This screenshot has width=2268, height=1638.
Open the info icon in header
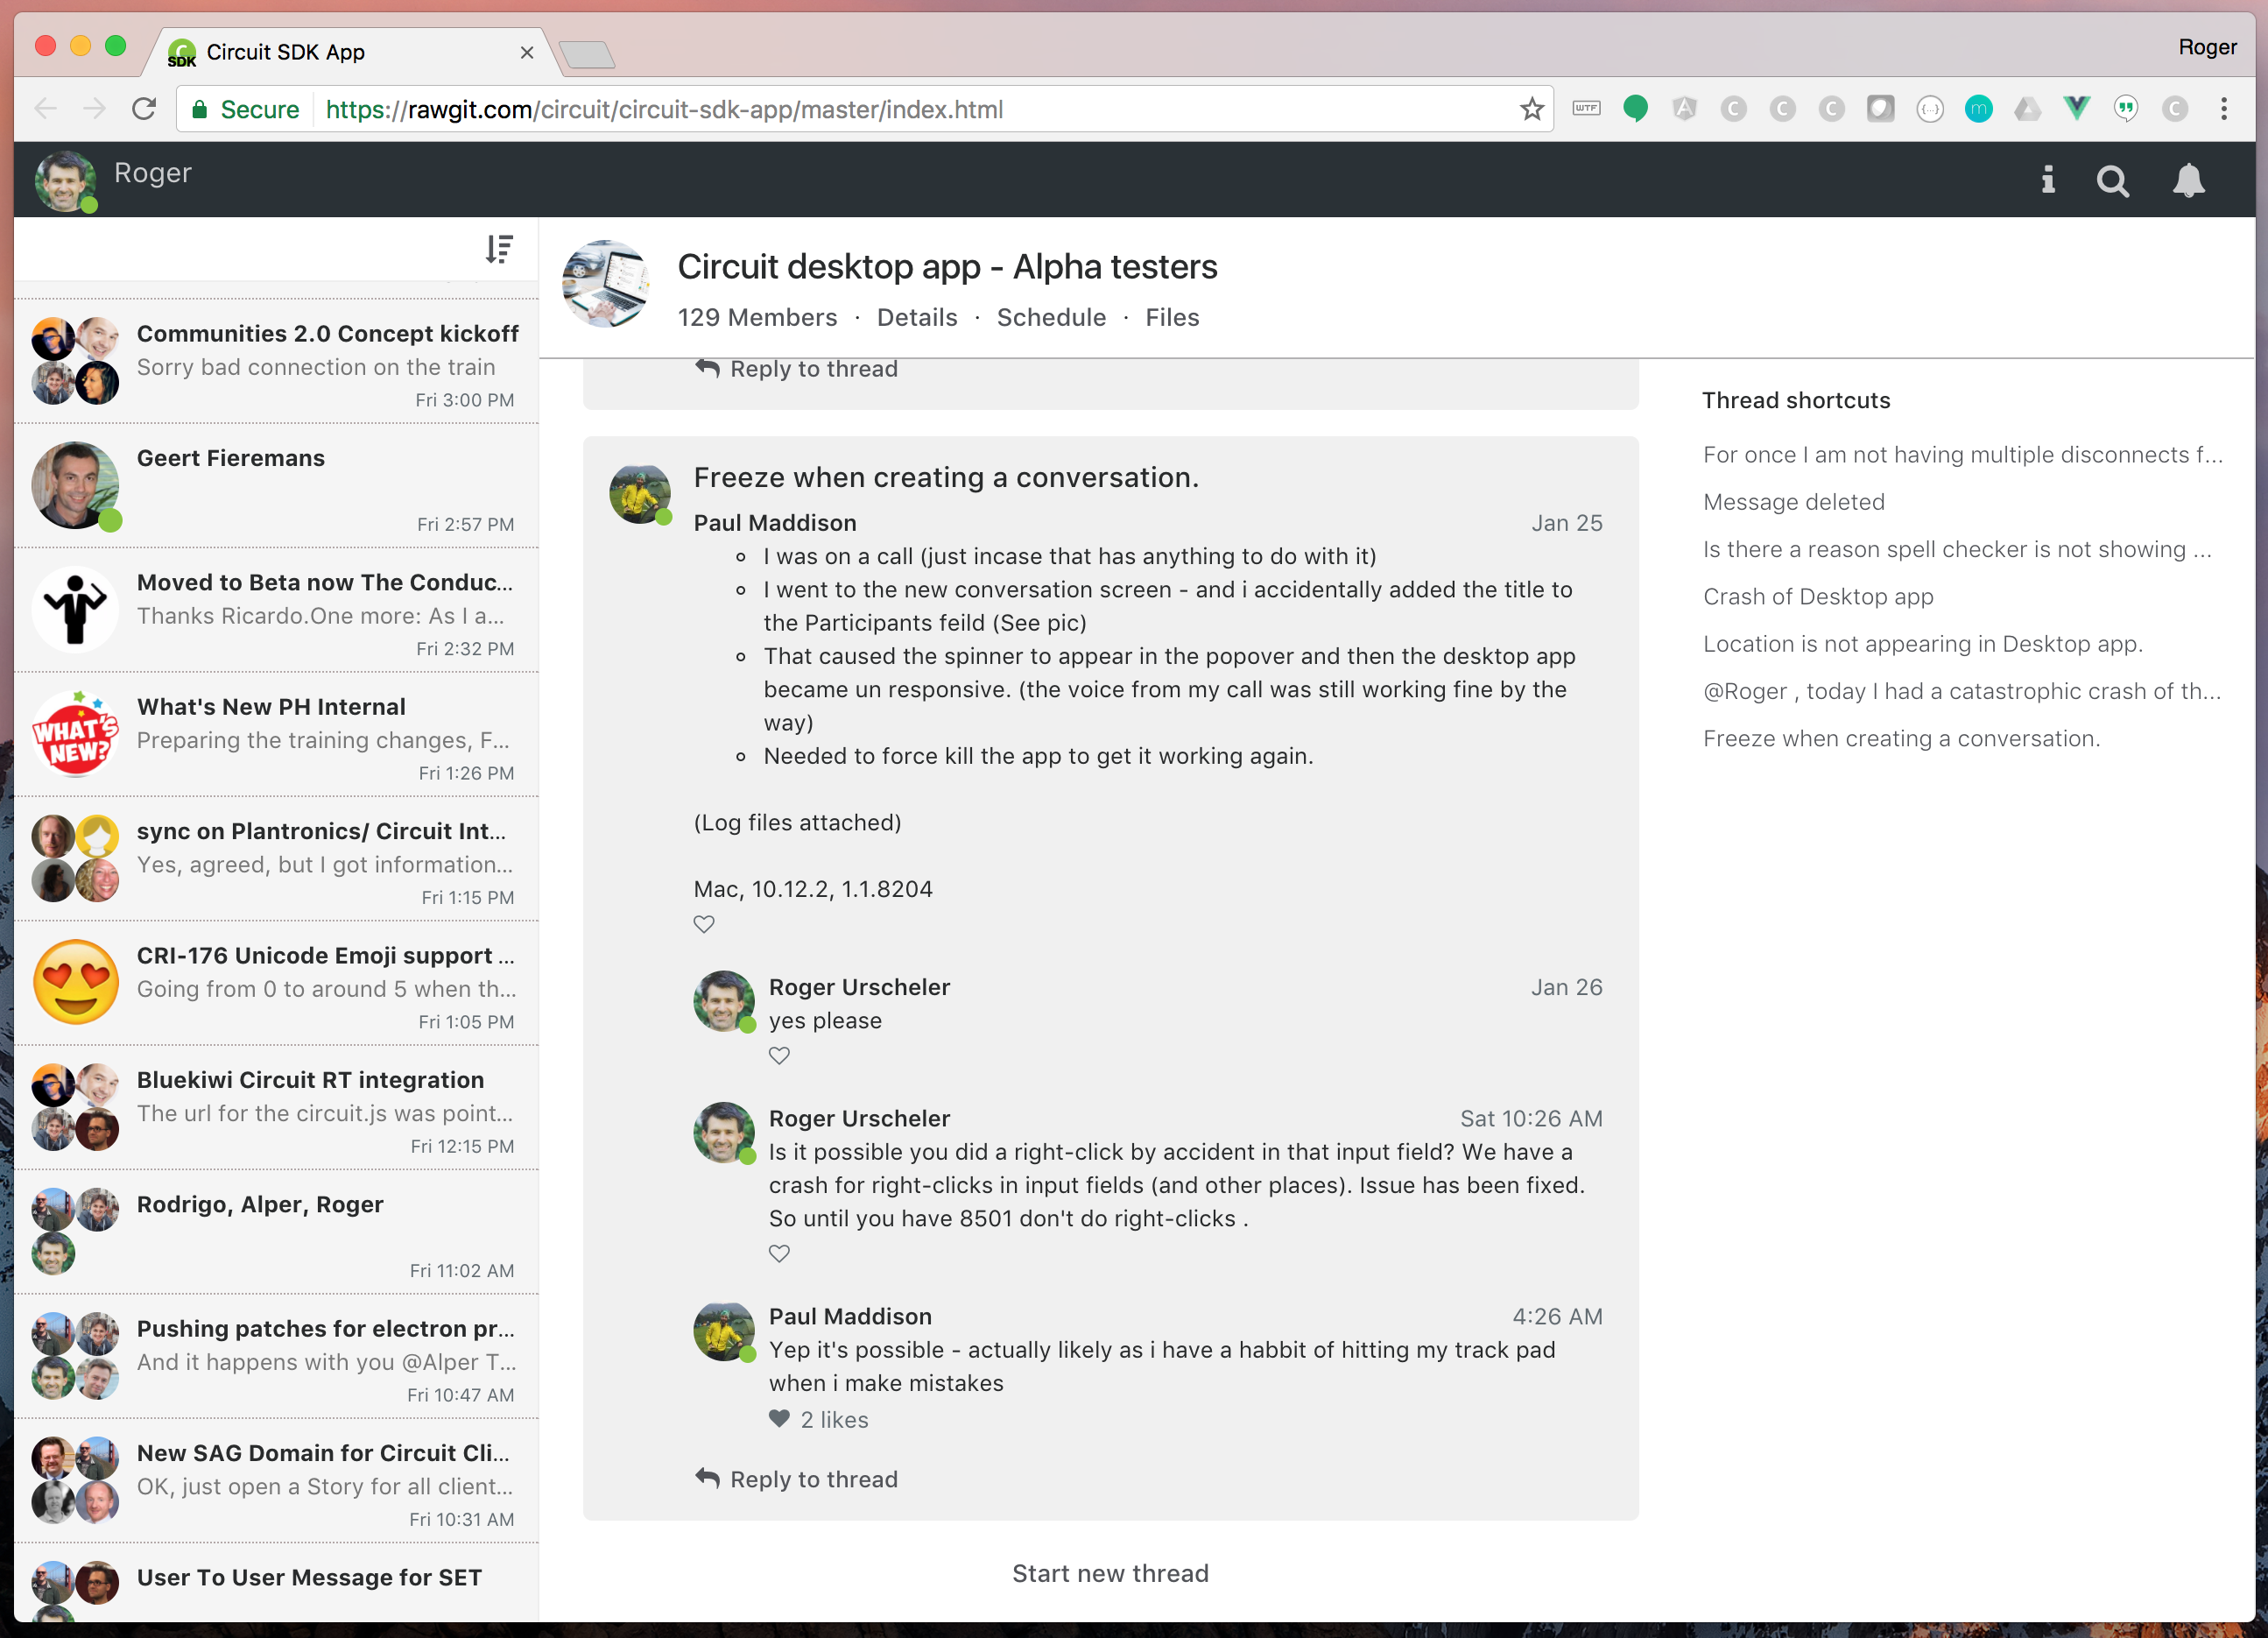(x=2048, y=180)
